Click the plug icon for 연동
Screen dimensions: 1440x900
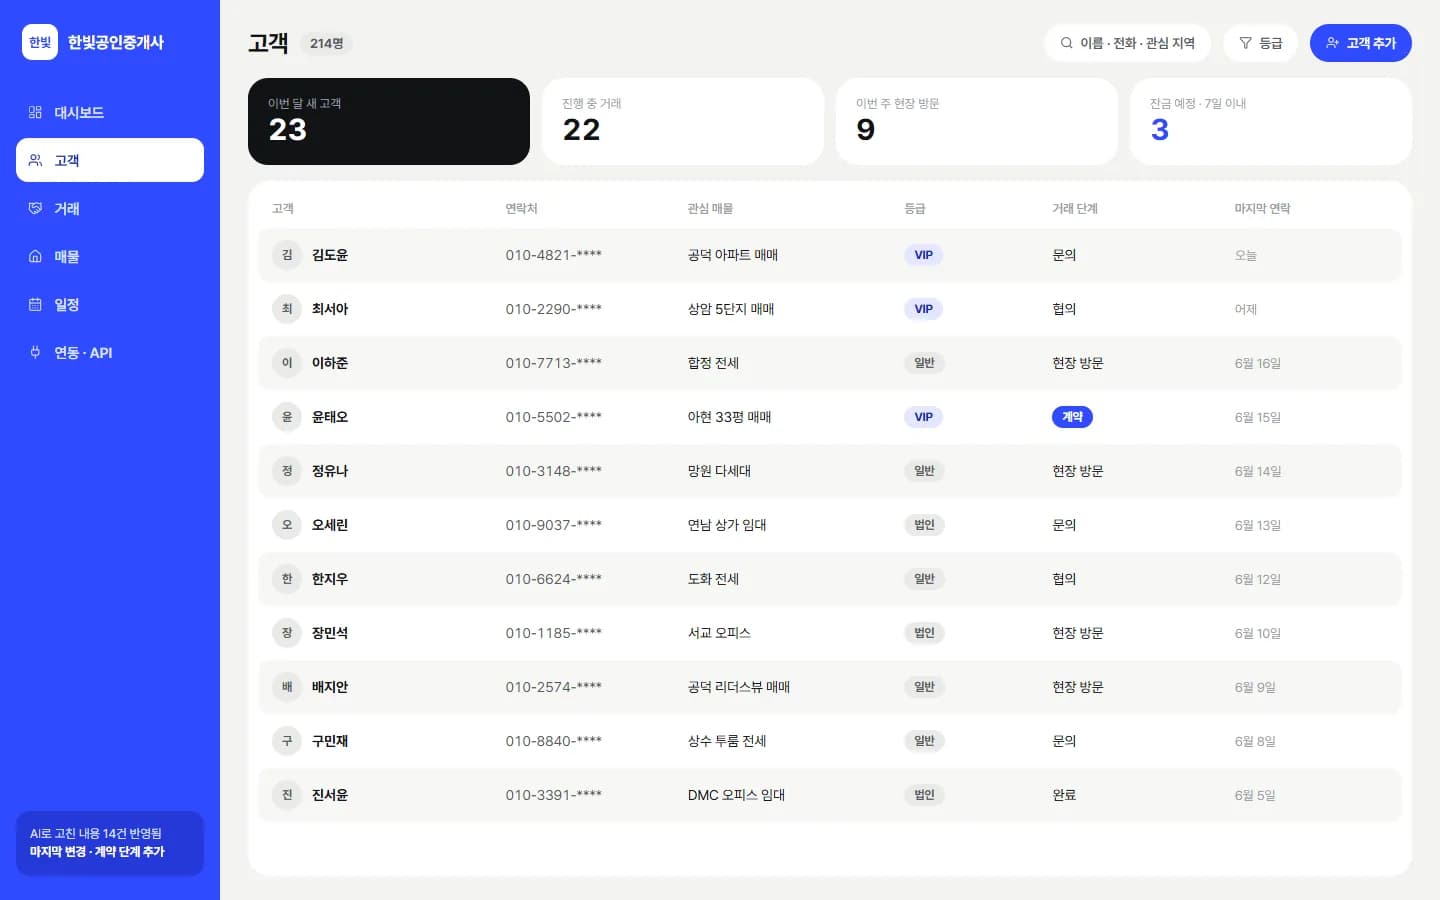(35, 352)
